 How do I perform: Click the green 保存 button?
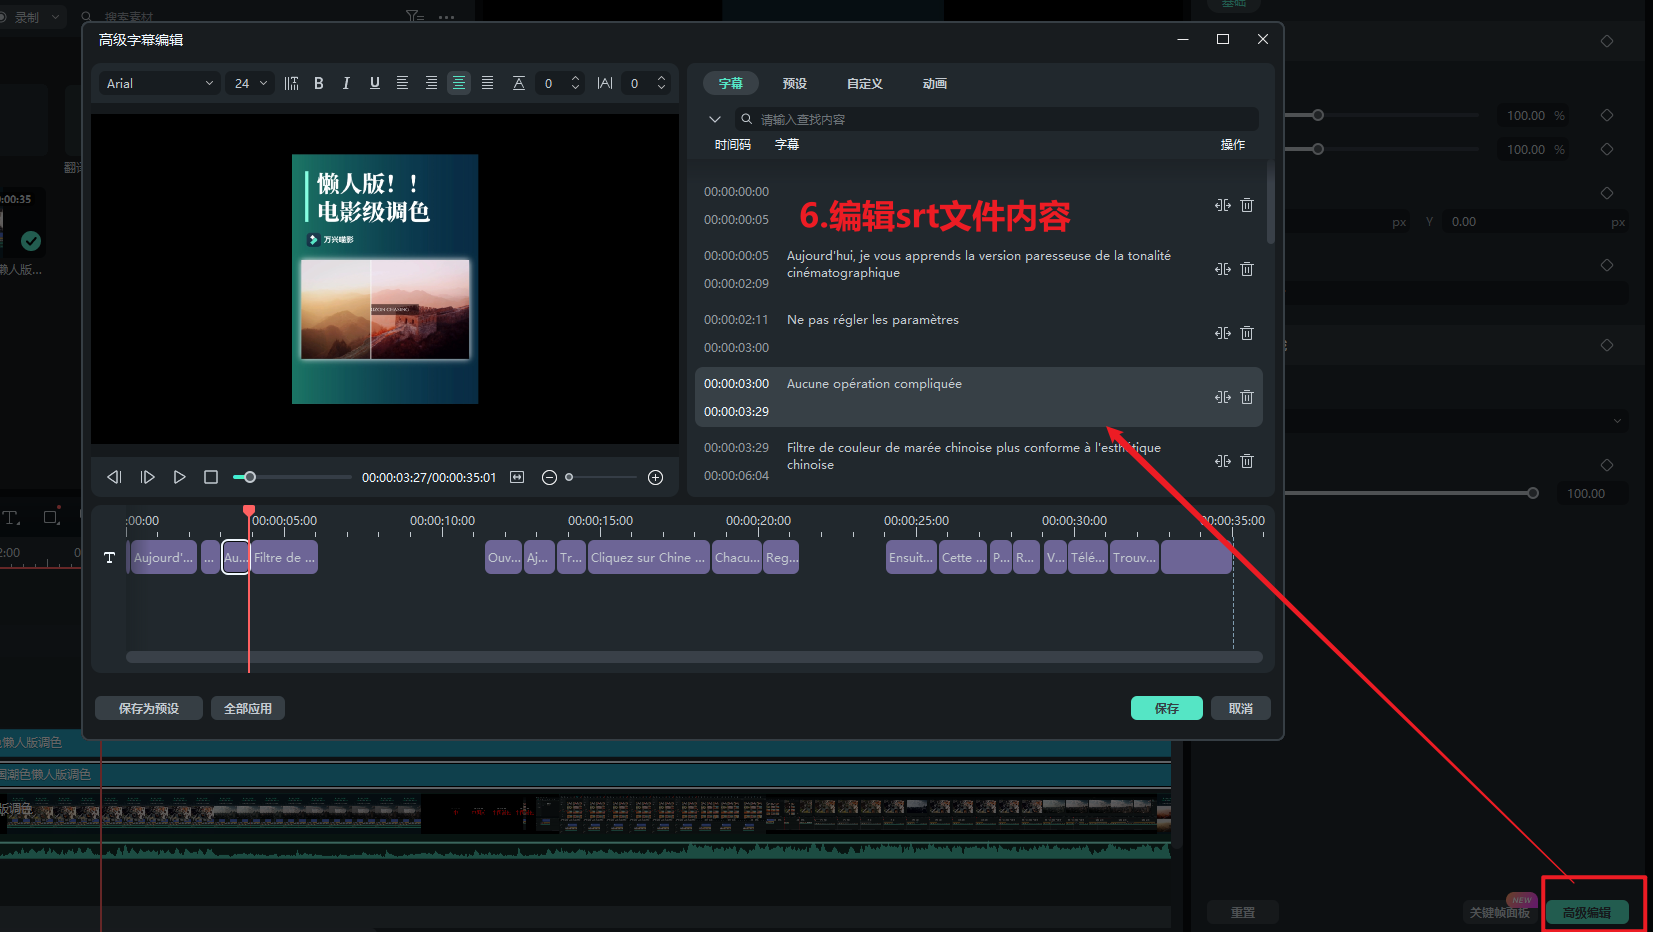pyautogui.click(x=1166, y=708)
